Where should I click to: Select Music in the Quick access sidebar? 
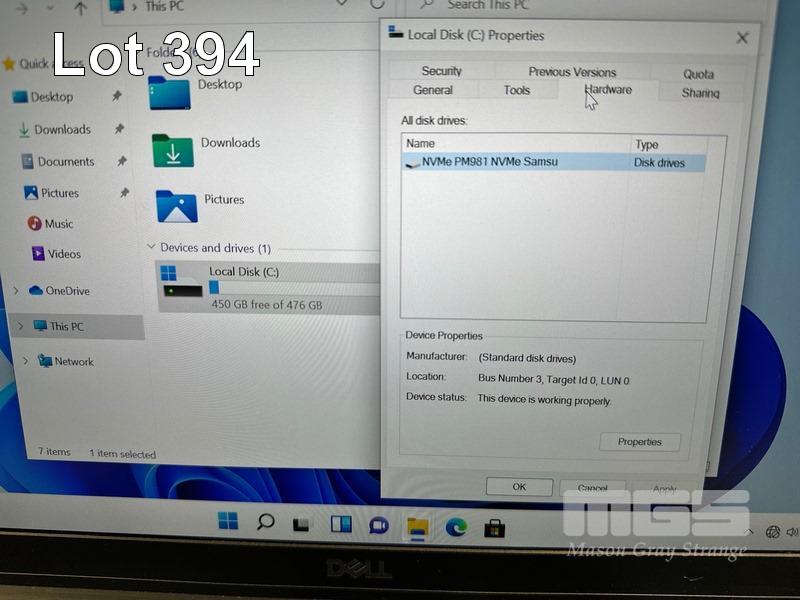tap(58, 224)
